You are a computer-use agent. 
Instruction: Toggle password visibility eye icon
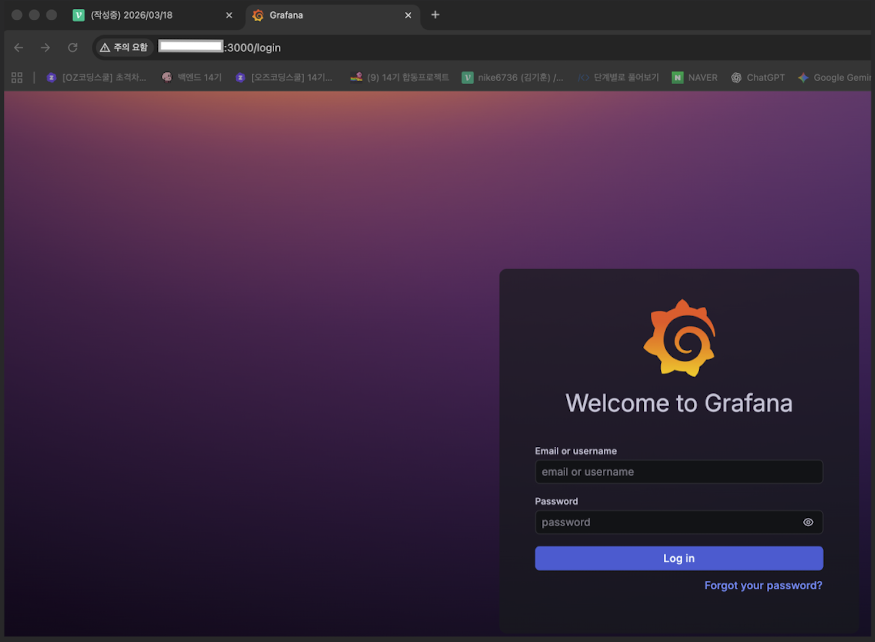pos(807,523)
